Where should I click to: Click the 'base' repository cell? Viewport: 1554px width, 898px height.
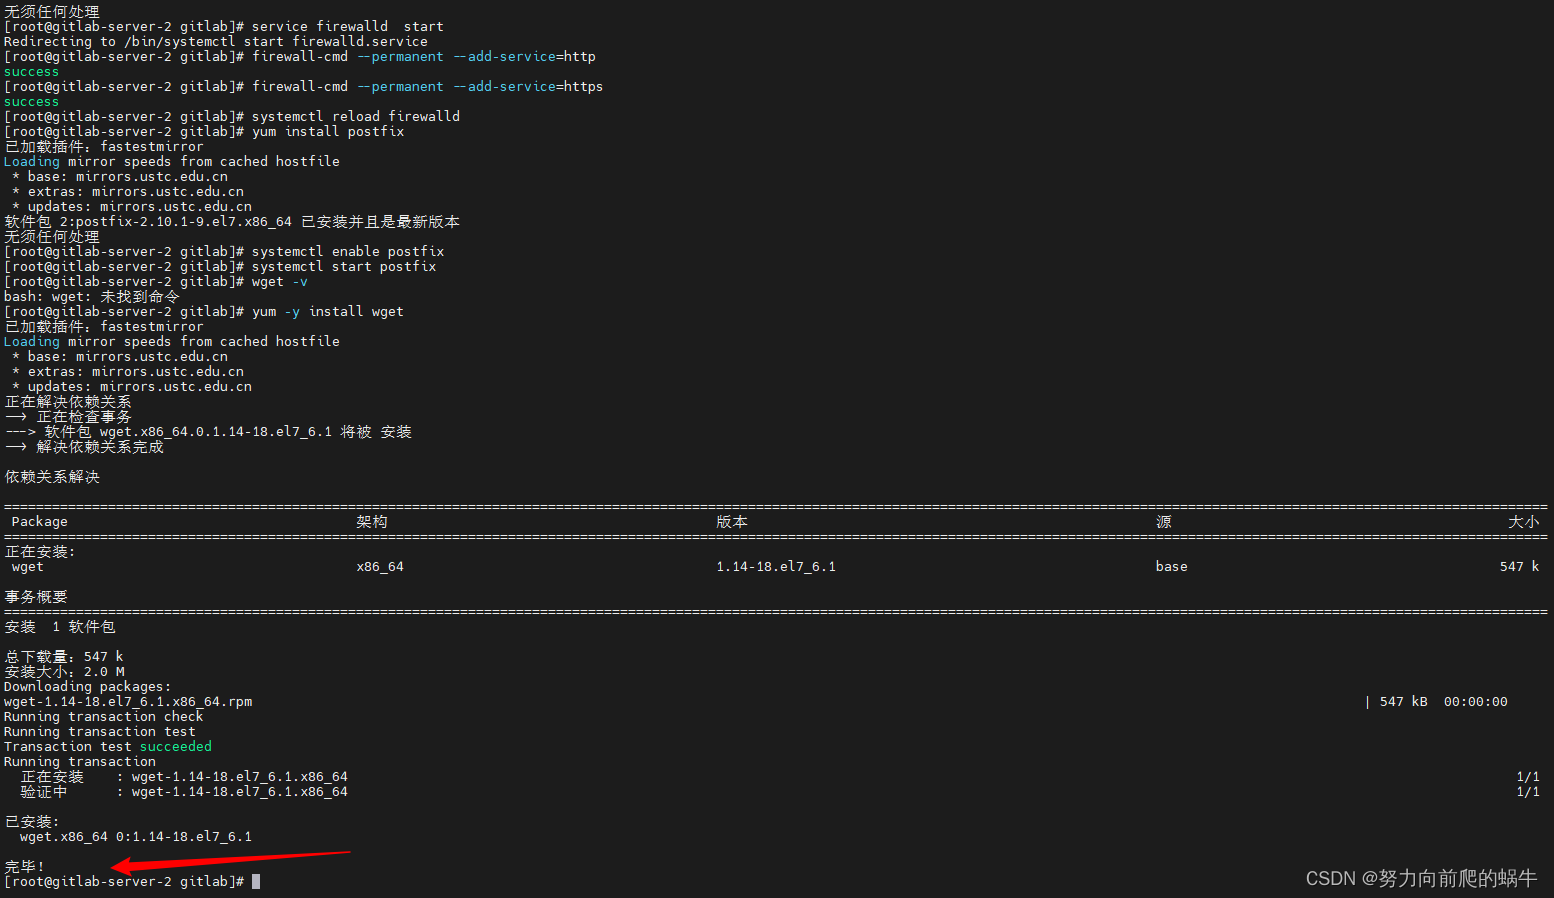tap(1172, 566)
